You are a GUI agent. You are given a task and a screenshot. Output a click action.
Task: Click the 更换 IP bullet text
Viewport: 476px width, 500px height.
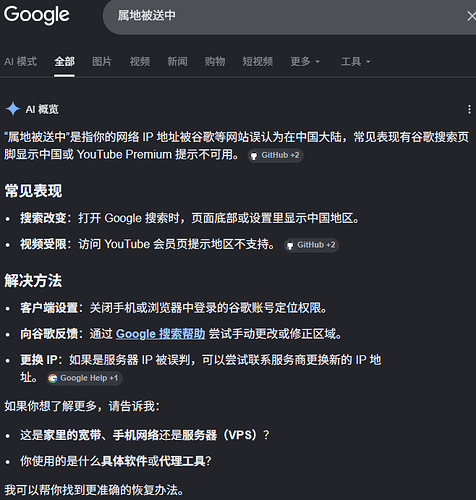[201, 369]
